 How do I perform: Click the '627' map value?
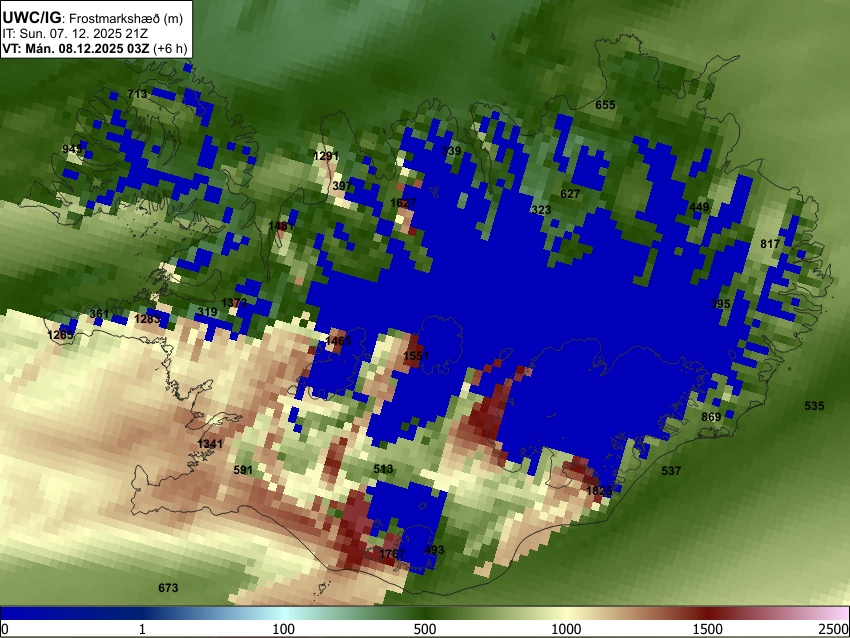pos(570,194)
